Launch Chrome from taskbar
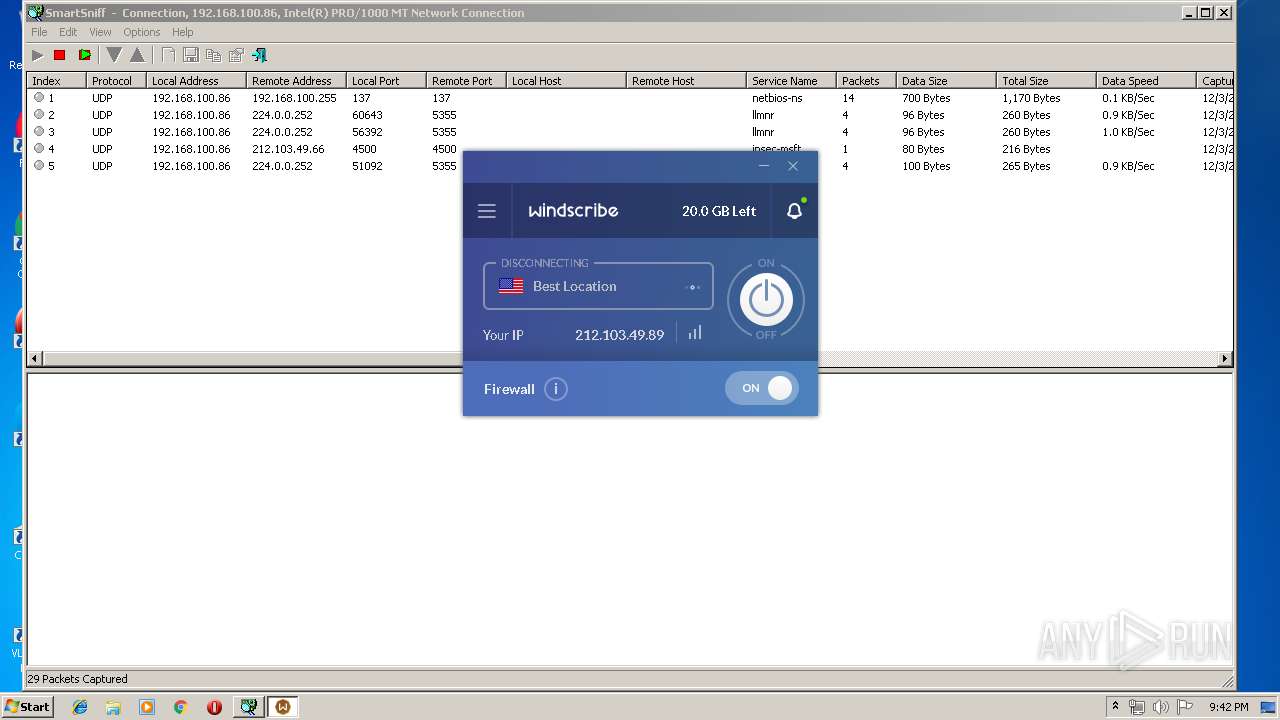Image resolution: width=1280 pixels, height=720 pixels. [x=181, y=707]
